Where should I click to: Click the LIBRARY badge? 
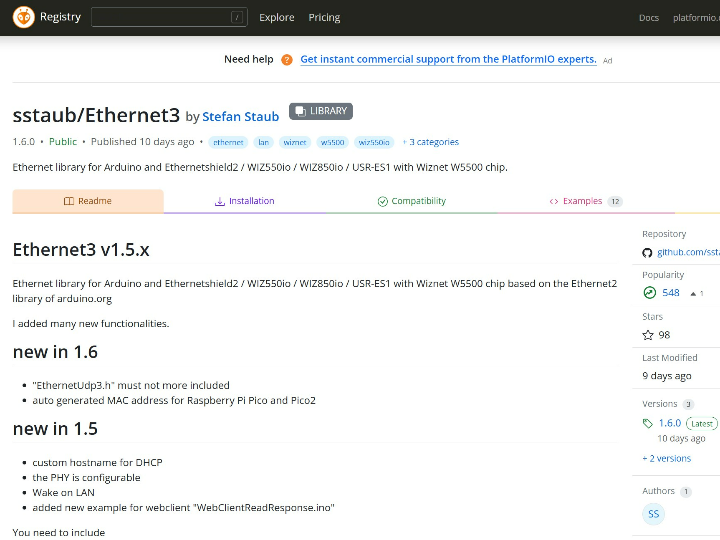coord(321,112)
